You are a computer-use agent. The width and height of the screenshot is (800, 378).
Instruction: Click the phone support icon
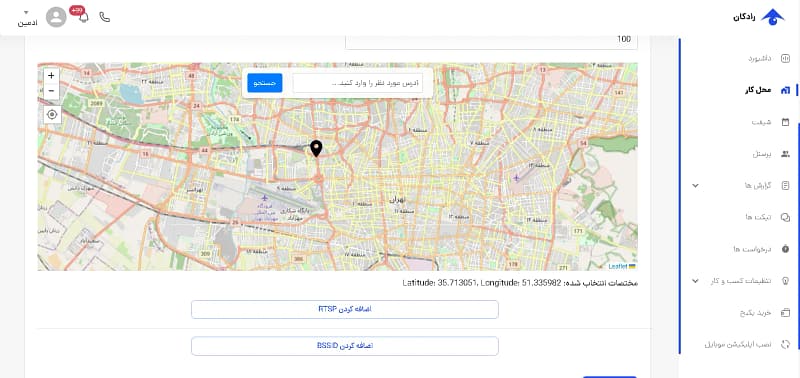pos(105,17)
